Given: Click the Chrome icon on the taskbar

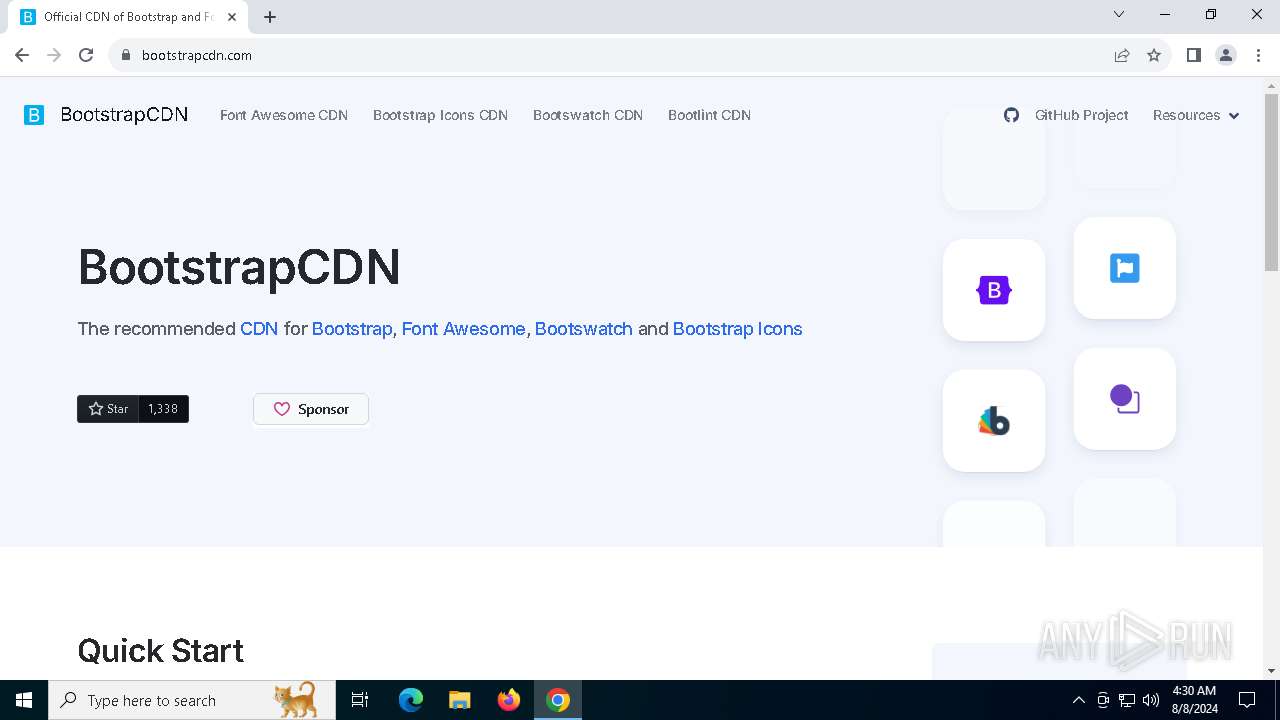Looking at the screenshot, I should 558,700.
